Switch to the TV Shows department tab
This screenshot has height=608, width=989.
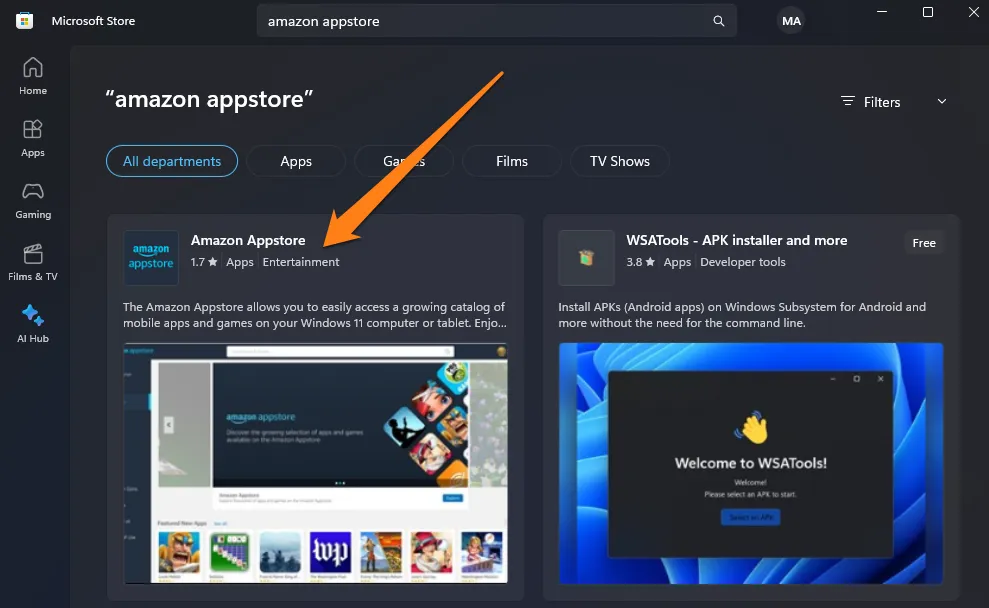click(x=619, y=161)
